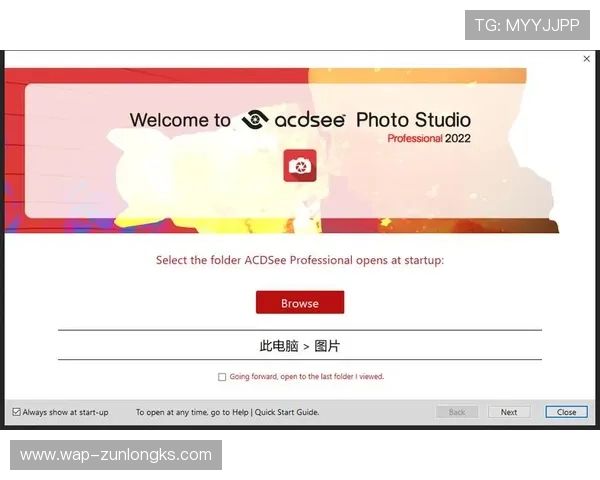Click the Close button at bottom right
The height and width of the screenshot is (480, 600).
[566, 412]
